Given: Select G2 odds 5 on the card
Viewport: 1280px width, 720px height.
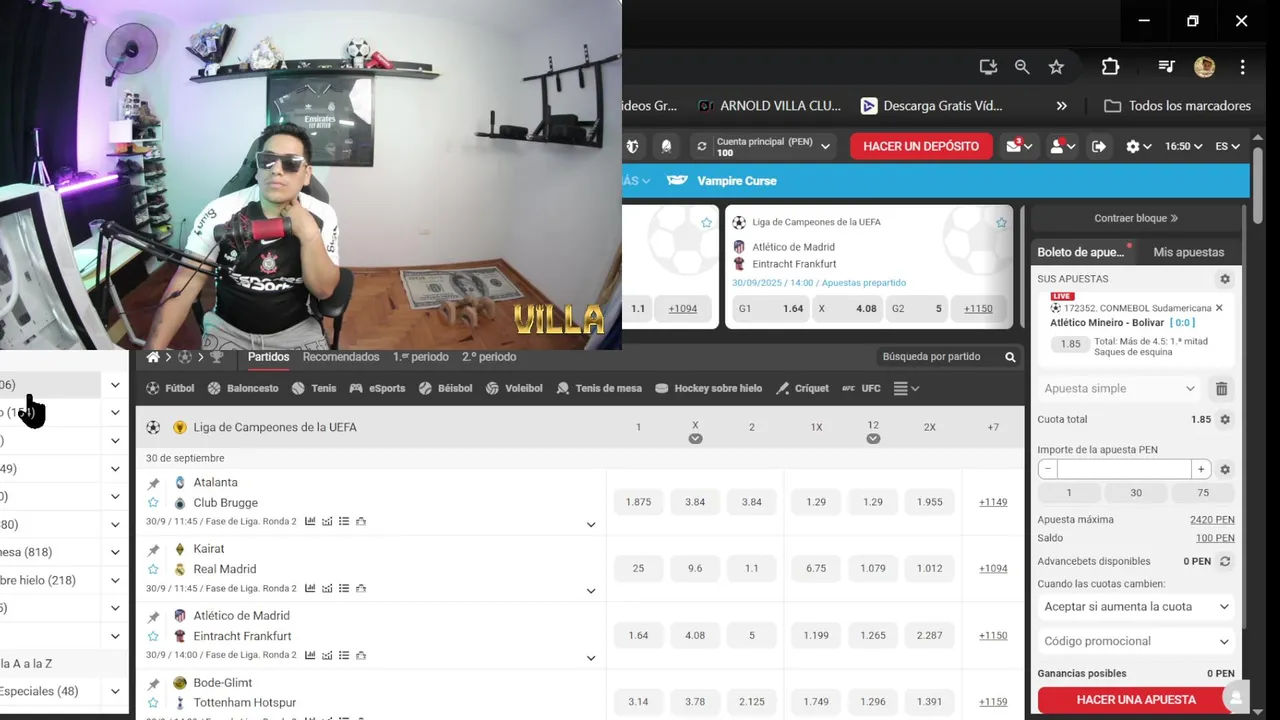Looking at the screenshot, I should pyautogui.click(x=914, y=309).
